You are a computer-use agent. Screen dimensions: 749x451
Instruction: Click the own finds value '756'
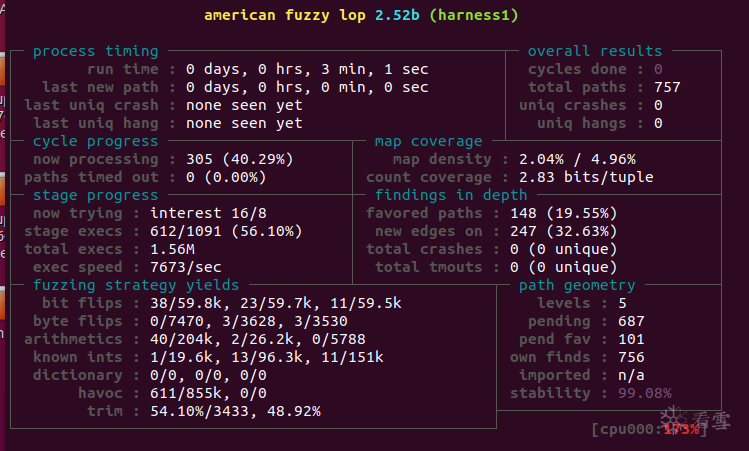click(631, 357)
